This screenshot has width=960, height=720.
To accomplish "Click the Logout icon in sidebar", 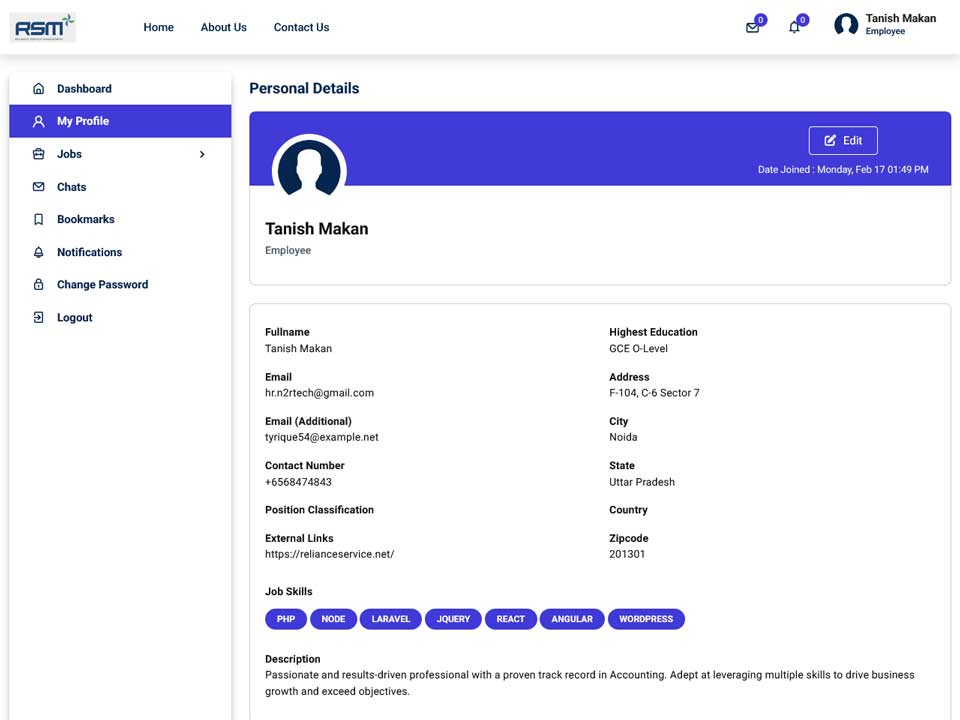I will pyautogui.click(x=39, y=317).
